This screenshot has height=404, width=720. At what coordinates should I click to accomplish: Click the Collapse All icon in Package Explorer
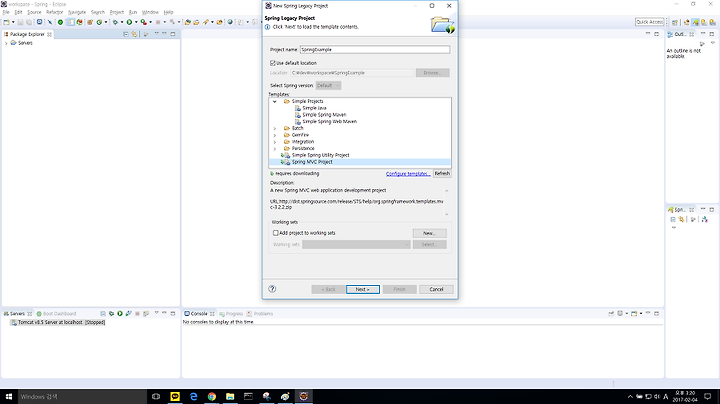[126, 34]
